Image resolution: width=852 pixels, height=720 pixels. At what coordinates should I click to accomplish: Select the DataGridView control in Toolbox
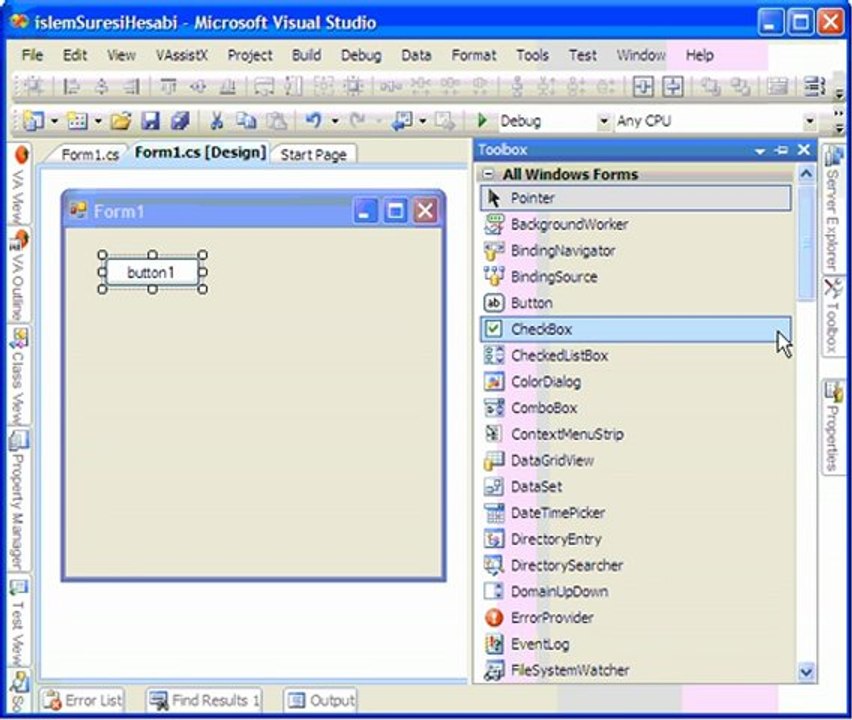click(635, 460)
